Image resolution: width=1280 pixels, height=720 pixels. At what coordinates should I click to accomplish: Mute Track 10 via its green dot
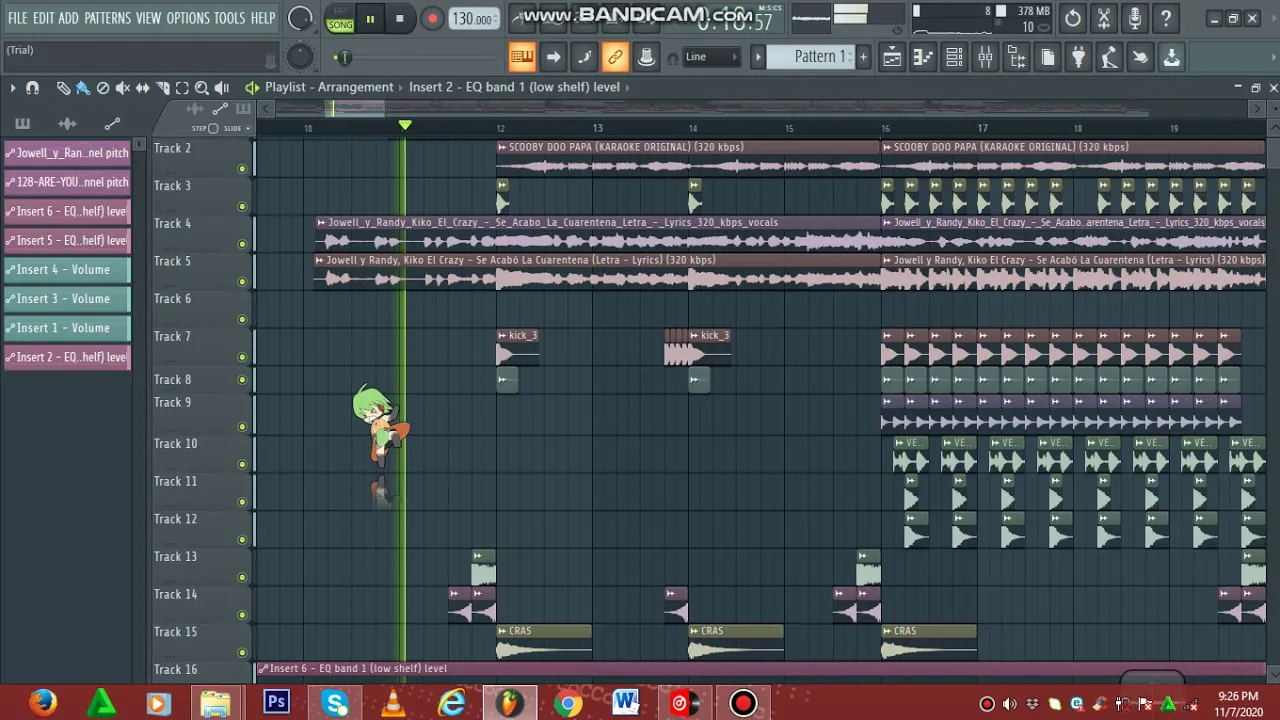point(242,464)
